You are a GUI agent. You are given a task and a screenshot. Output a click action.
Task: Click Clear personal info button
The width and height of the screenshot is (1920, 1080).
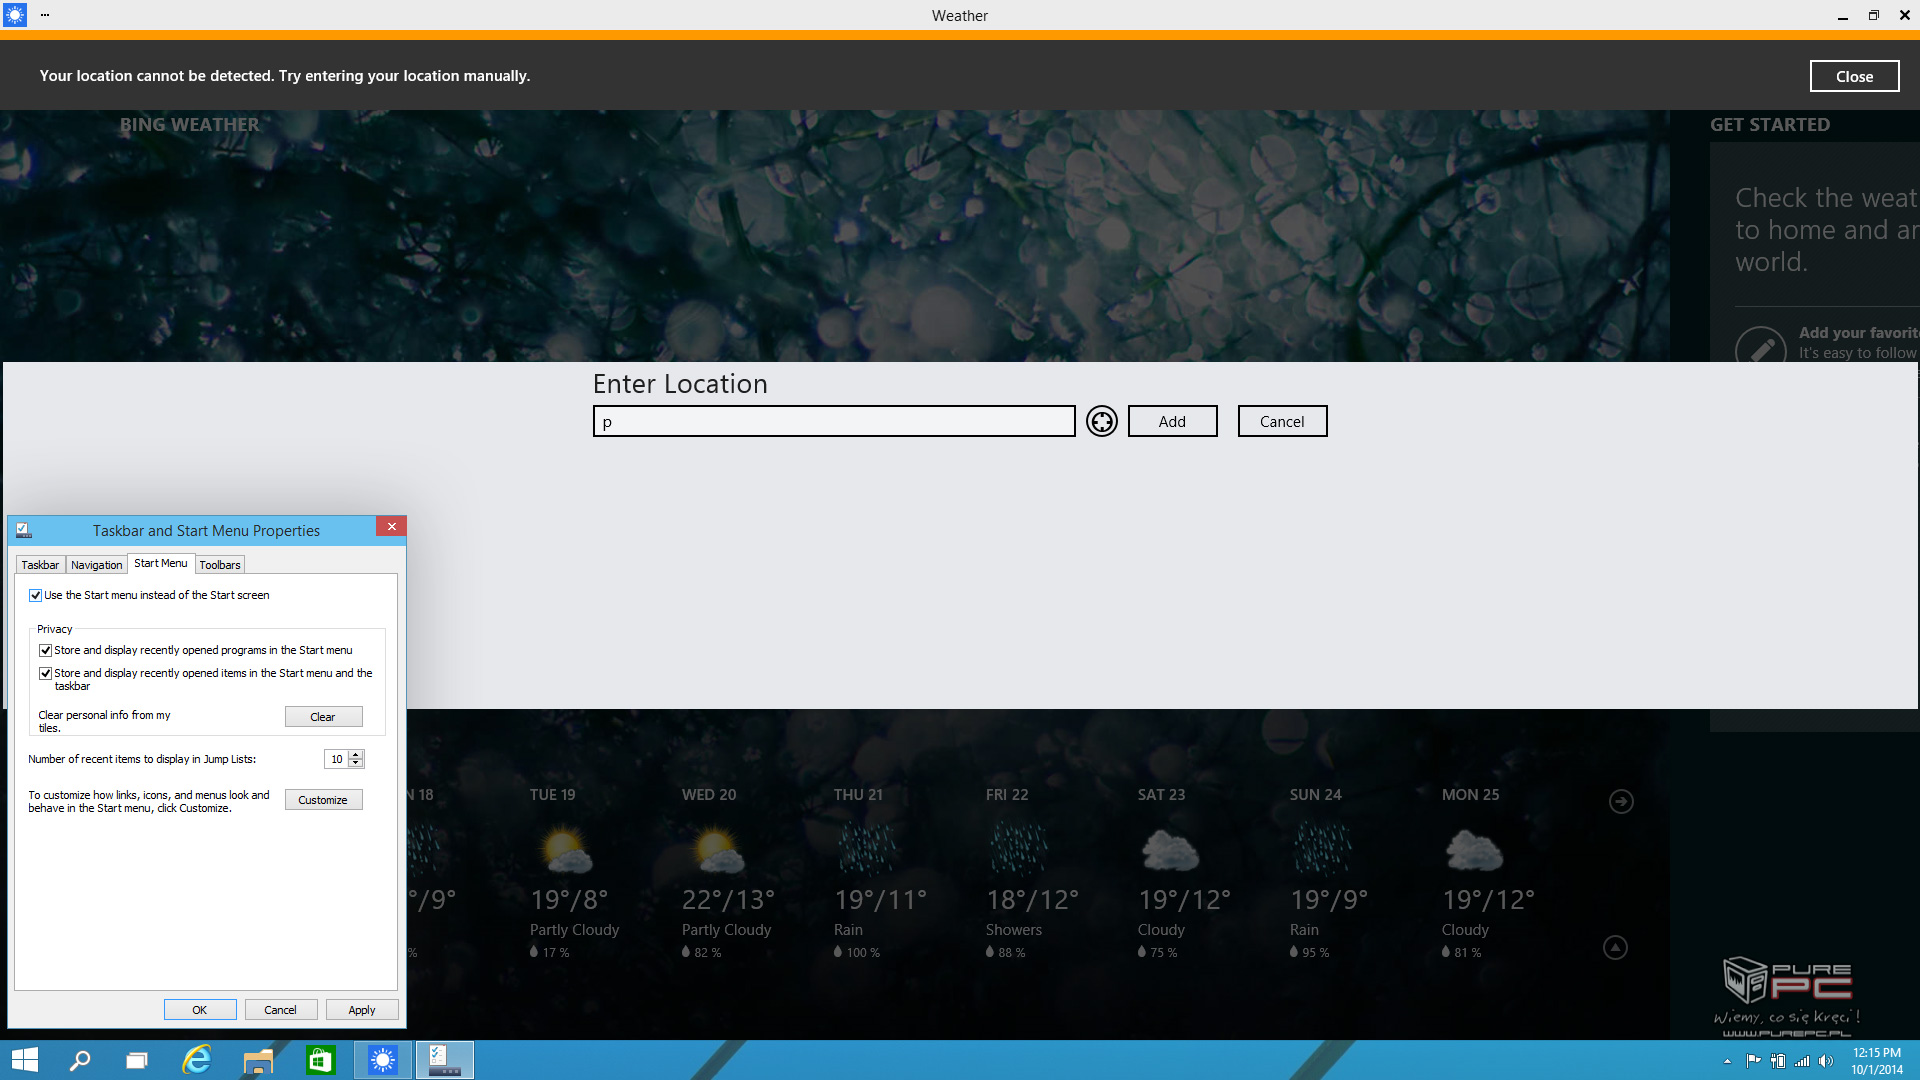click(323, 717)
